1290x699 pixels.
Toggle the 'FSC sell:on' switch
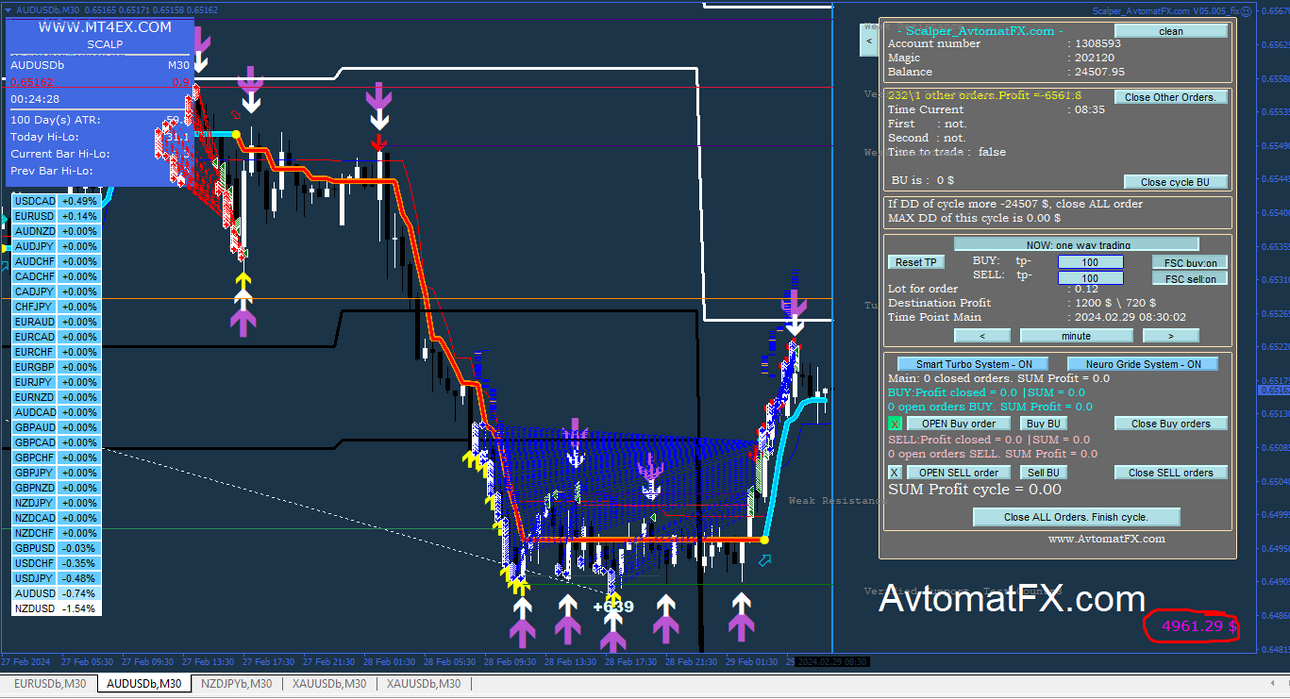click(1190, 279)
